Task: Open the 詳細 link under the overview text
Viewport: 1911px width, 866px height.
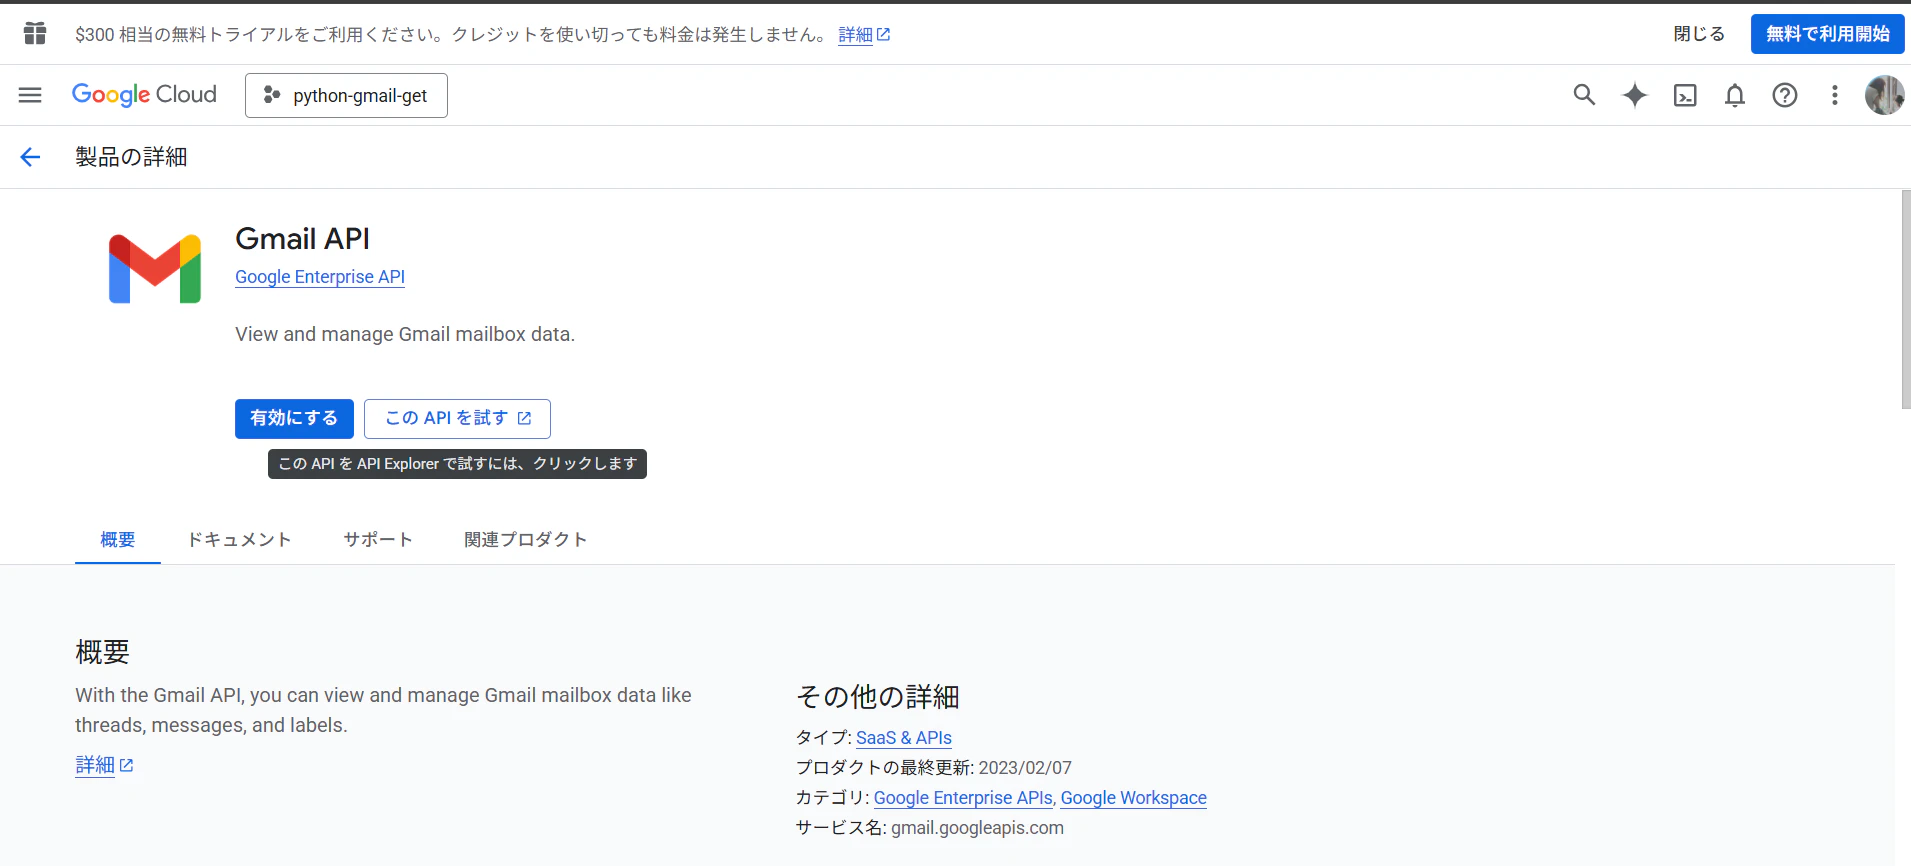Action: (104, 765)
